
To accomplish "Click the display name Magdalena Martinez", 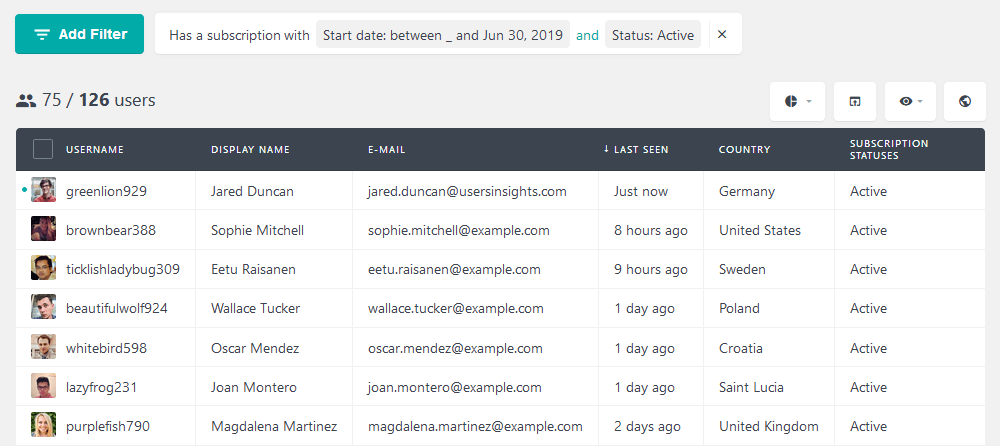I will coord(274,426).
